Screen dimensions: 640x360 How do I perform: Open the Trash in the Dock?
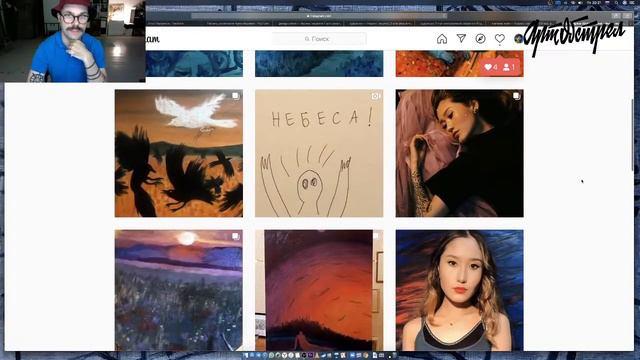(x=394, y=356)
